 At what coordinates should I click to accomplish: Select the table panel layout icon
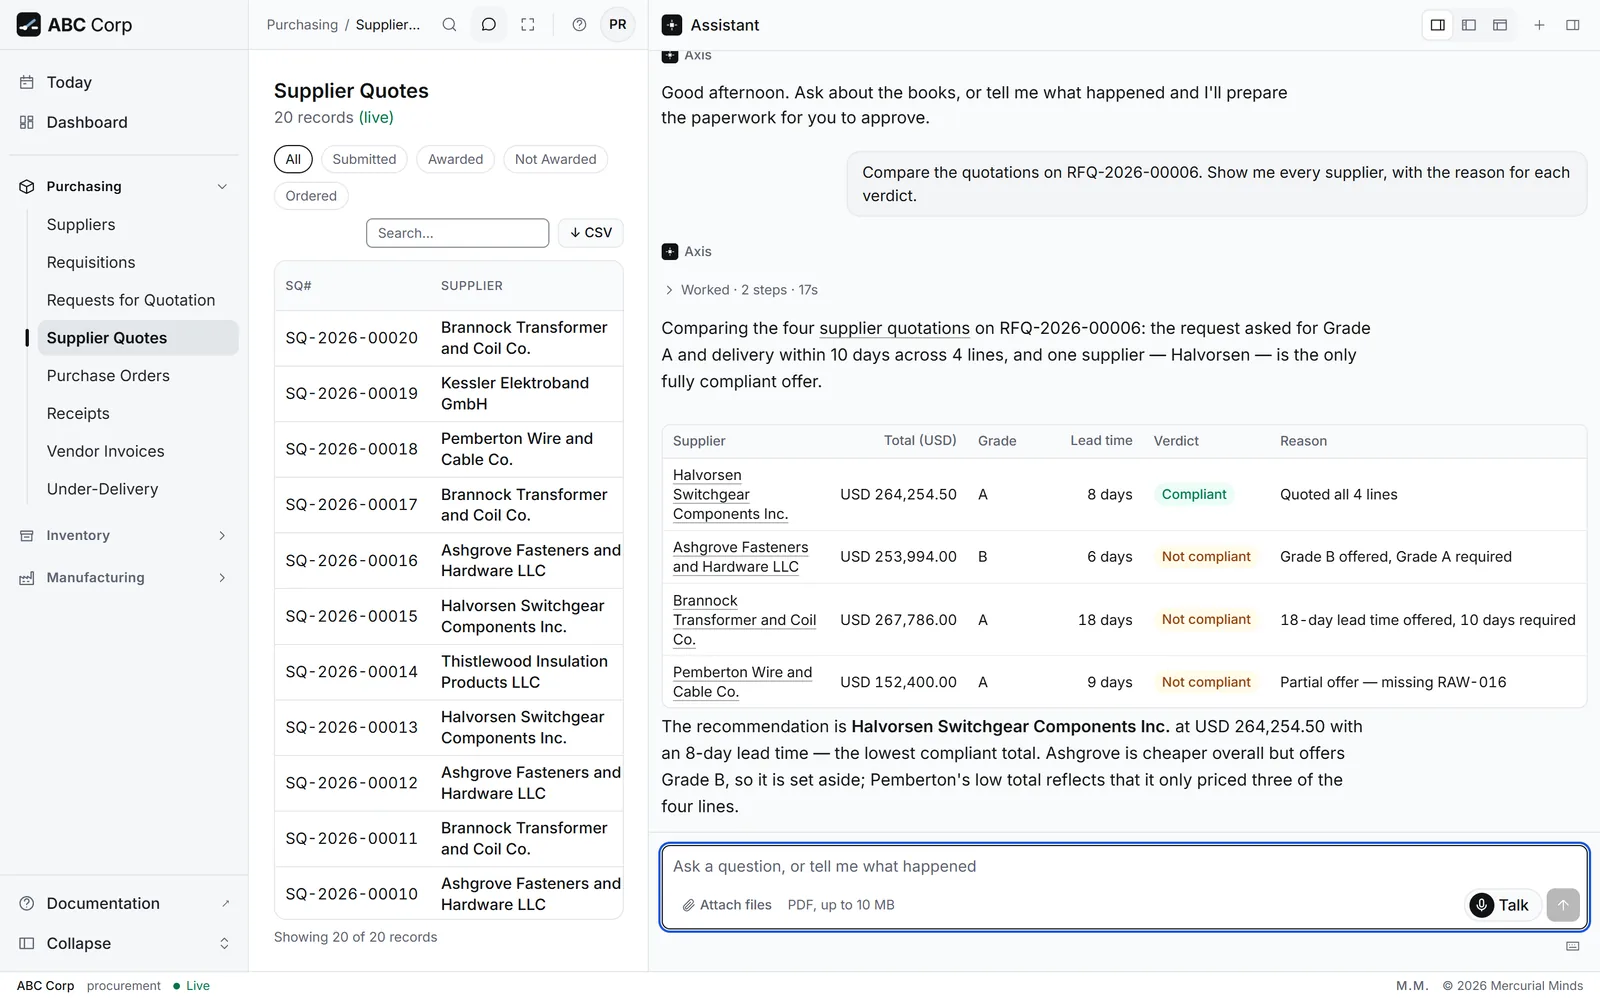coord(1500,25)
